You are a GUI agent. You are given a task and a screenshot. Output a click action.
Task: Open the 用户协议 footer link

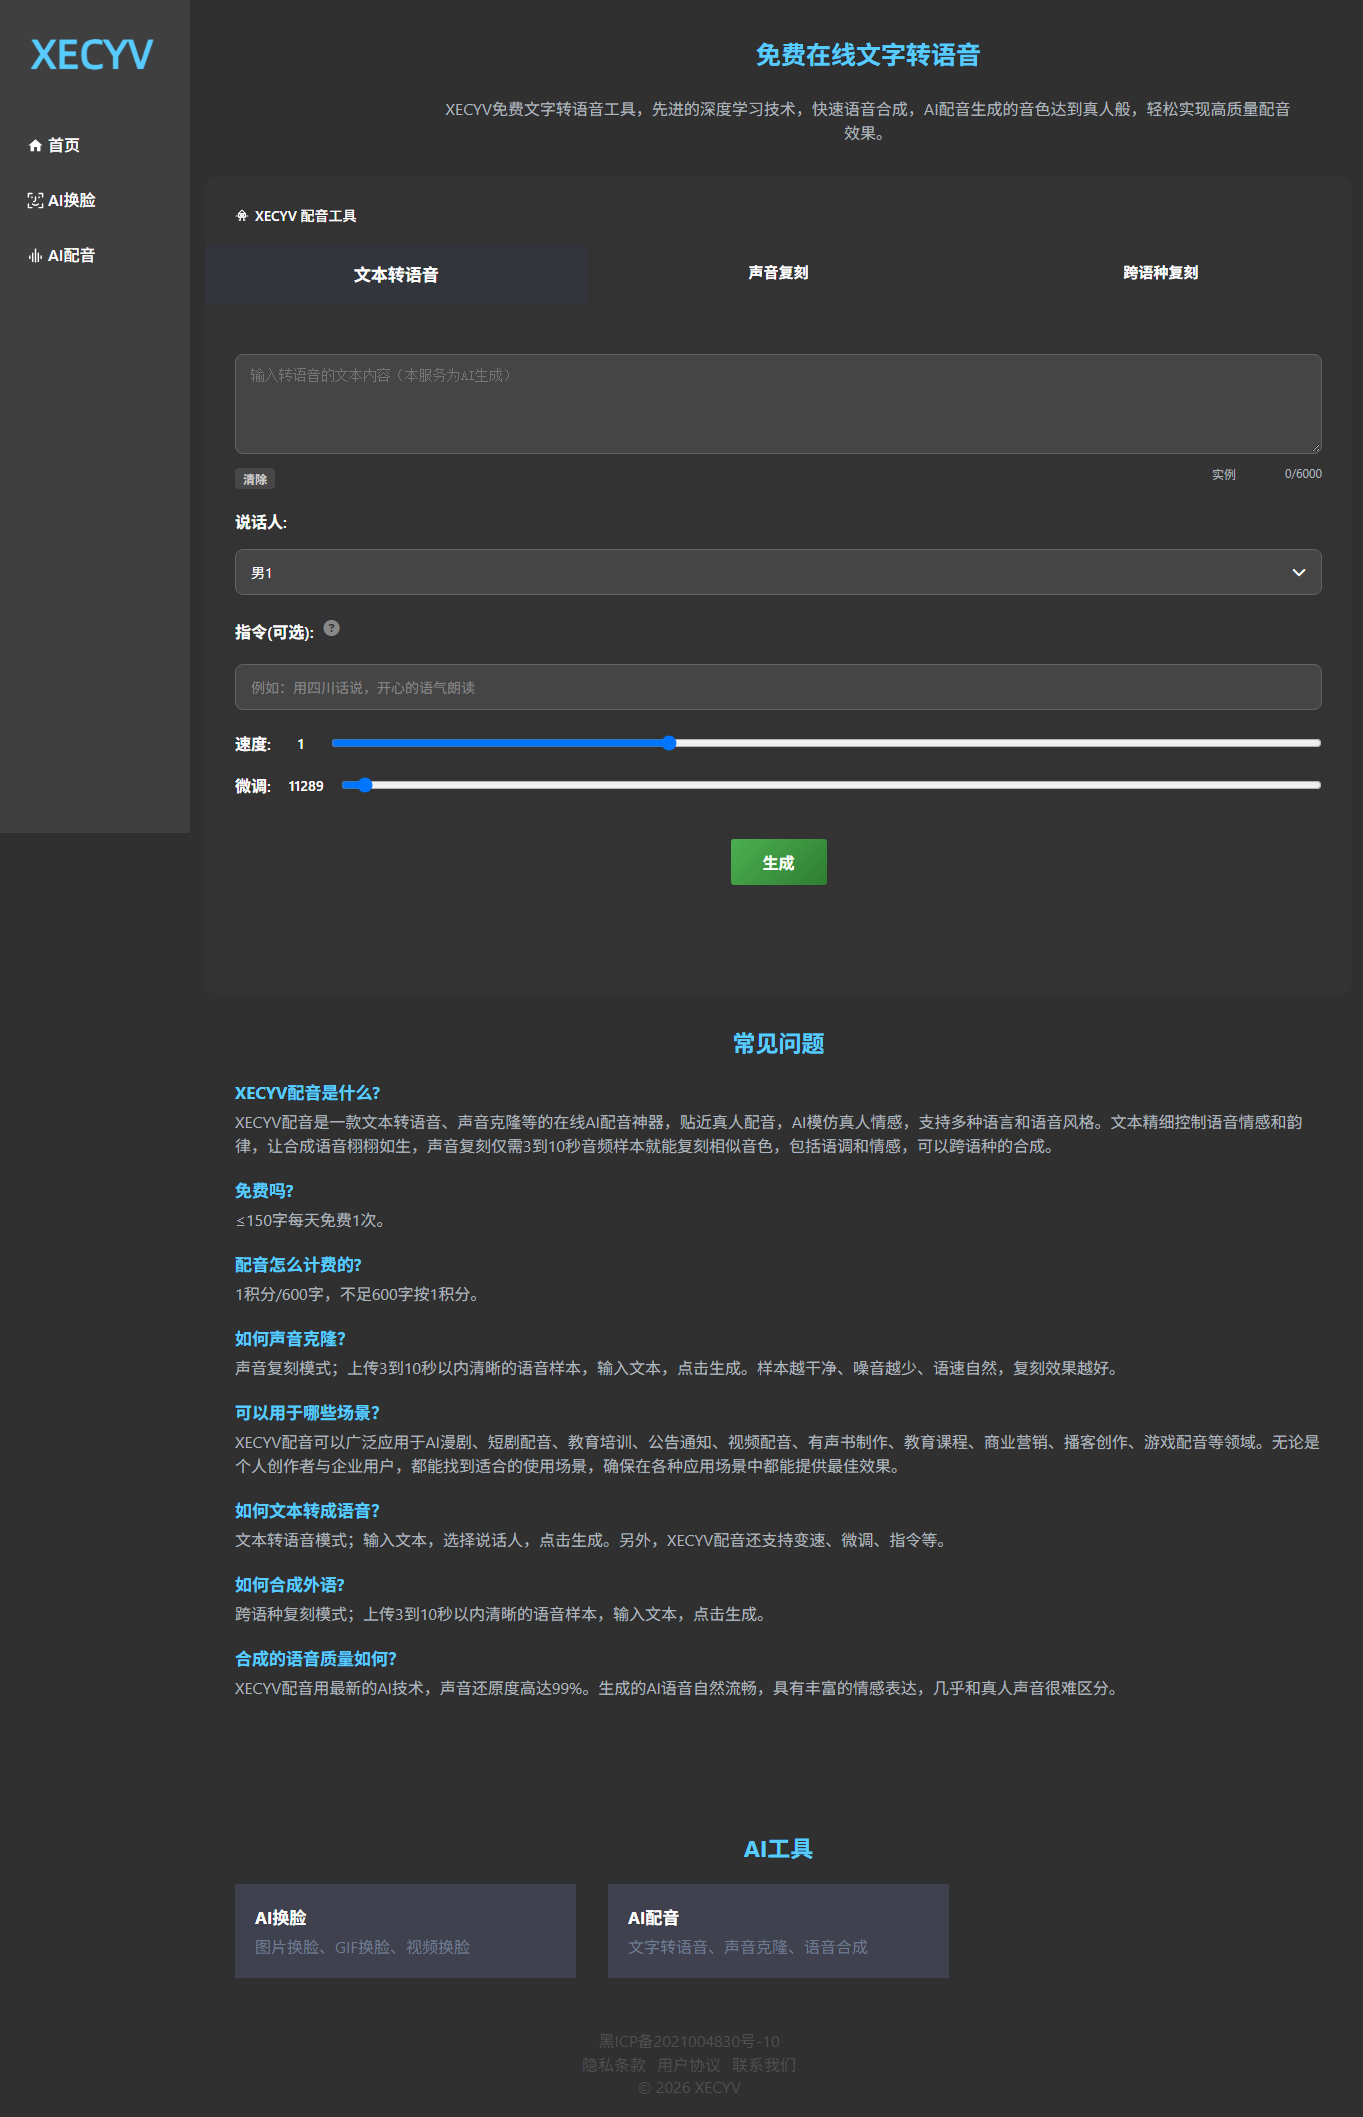point(689,2065)
